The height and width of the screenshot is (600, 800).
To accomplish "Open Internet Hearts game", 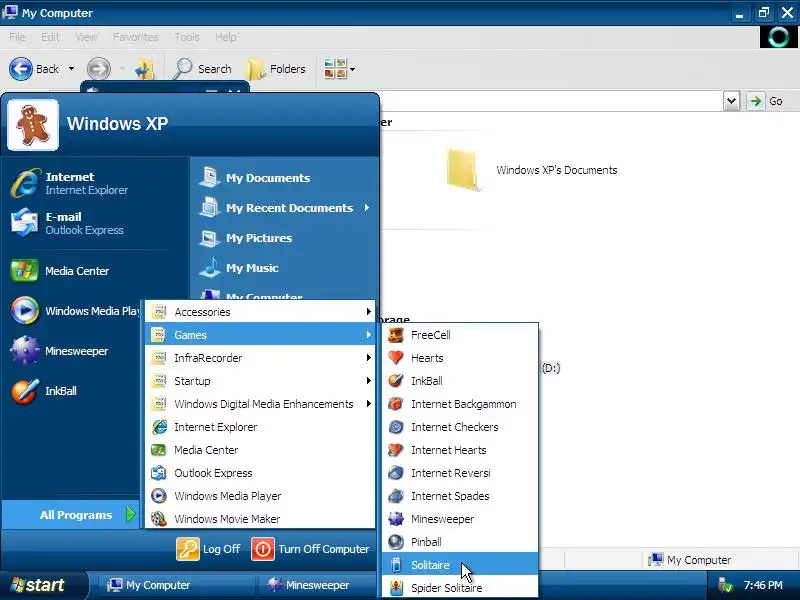I will (x=460, y=450).
